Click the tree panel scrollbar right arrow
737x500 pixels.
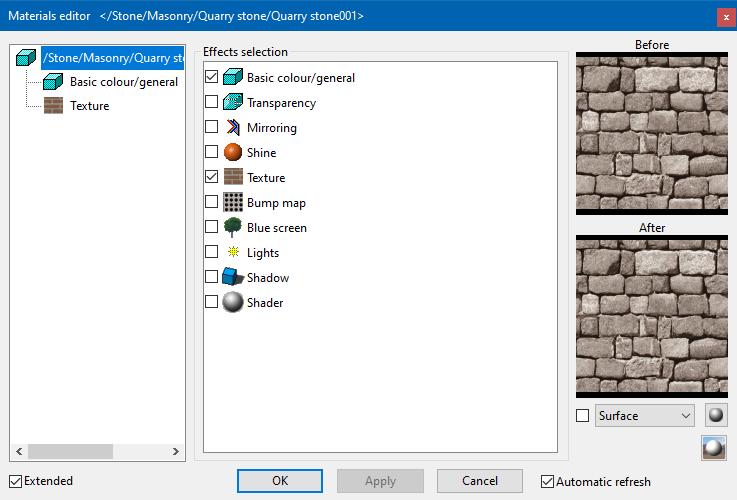[x=176, y=451]
